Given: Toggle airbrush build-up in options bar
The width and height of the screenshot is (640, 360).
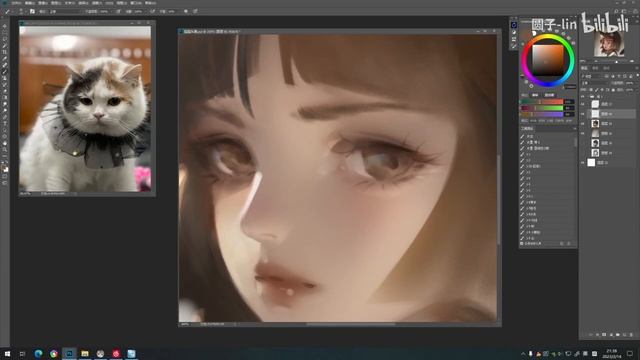Looking at the screenshot, I should click(x=152, y=11).
